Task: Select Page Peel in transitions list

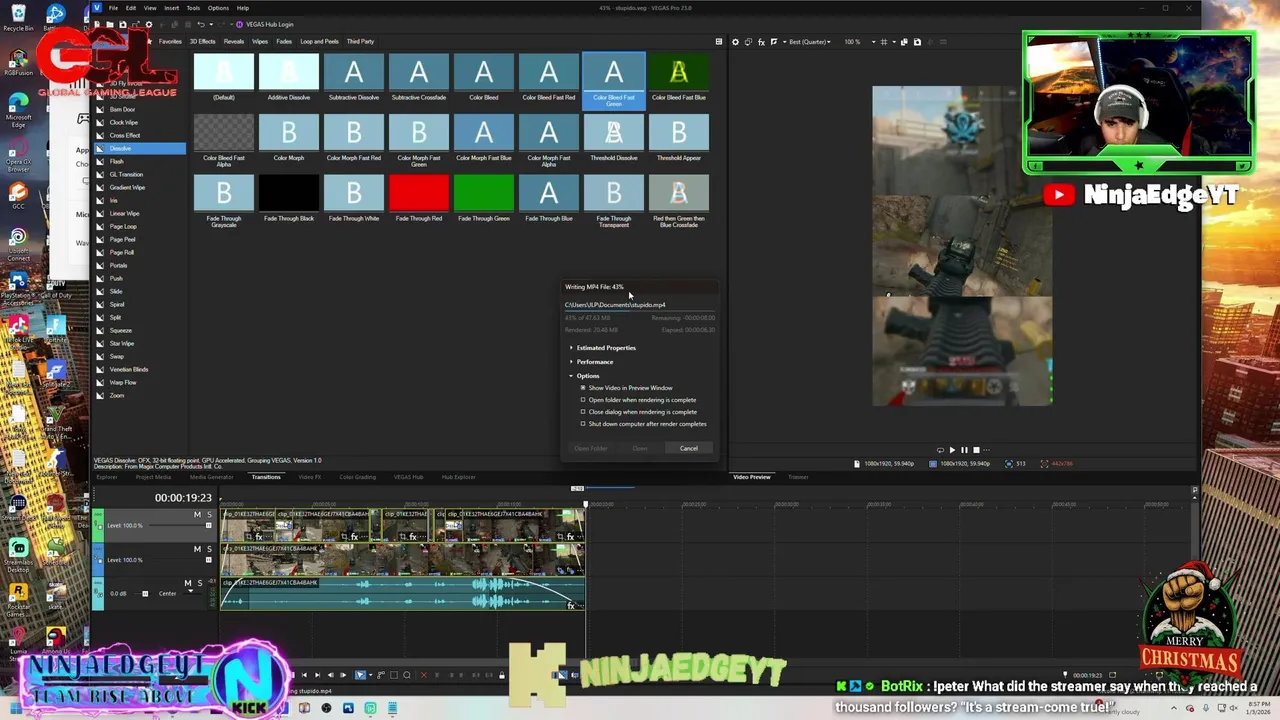Action: [x=122, y=239]
